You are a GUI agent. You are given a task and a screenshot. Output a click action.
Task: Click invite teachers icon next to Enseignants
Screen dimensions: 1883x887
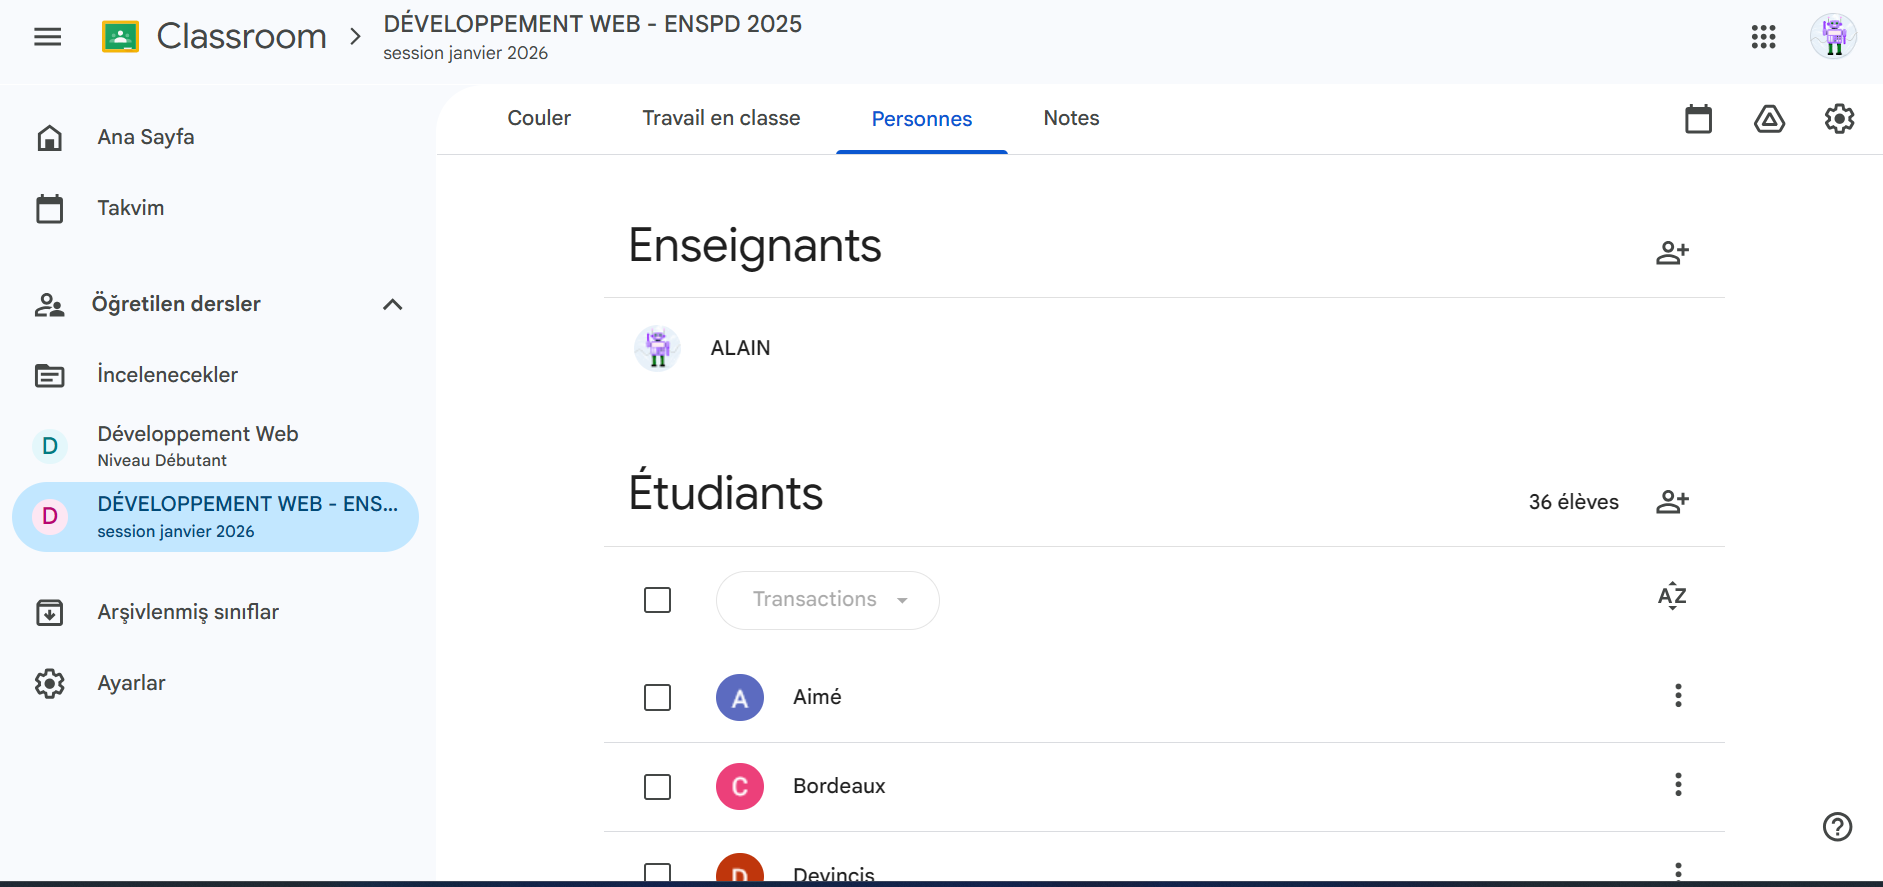pyautogui.click(x=1671, y=253)
